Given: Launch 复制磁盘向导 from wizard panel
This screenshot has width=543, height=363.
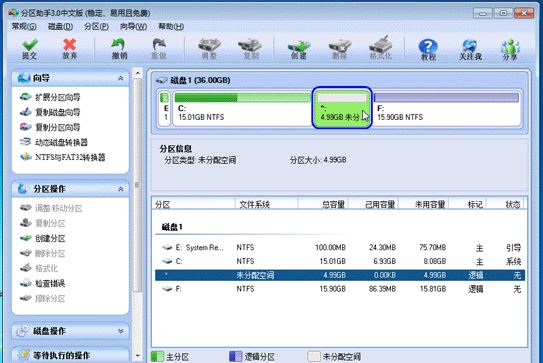Looking at the screenshot, I should click(x=50, y=112).
